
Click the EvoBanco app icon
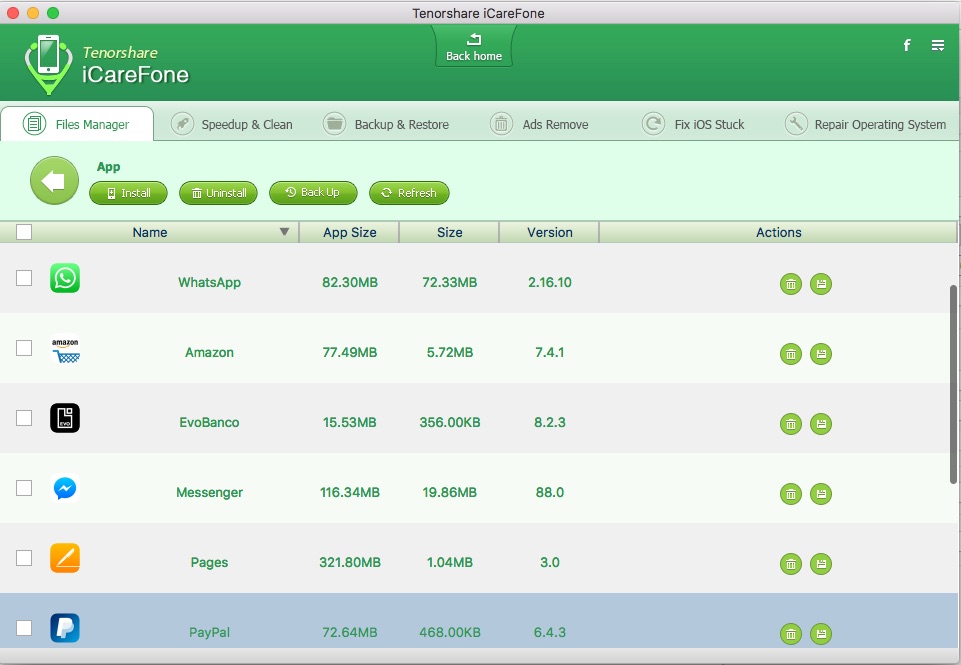click(65, 418)
